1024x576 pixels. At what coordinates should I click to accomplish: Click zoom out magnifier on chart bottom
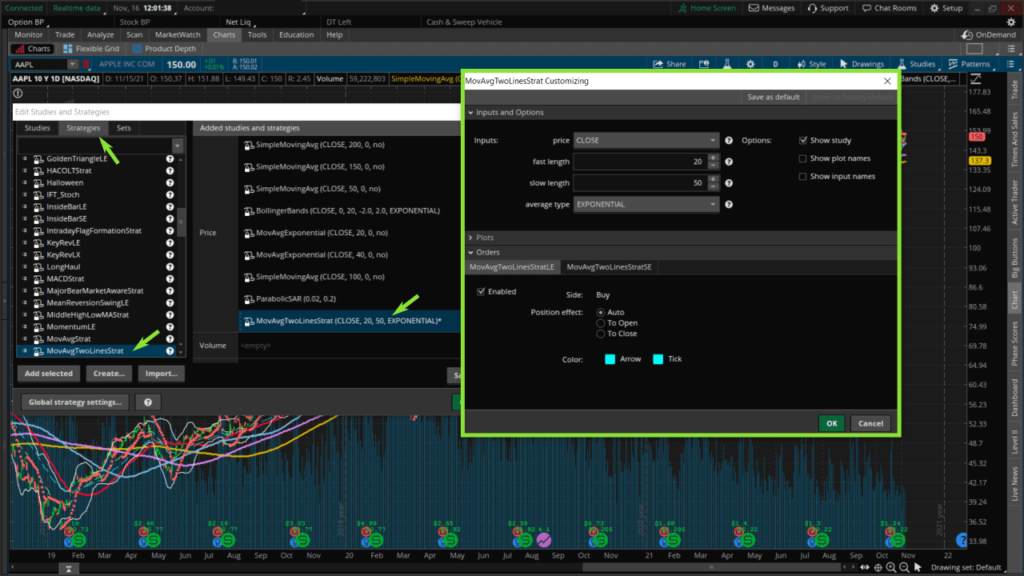coord(904,568)
